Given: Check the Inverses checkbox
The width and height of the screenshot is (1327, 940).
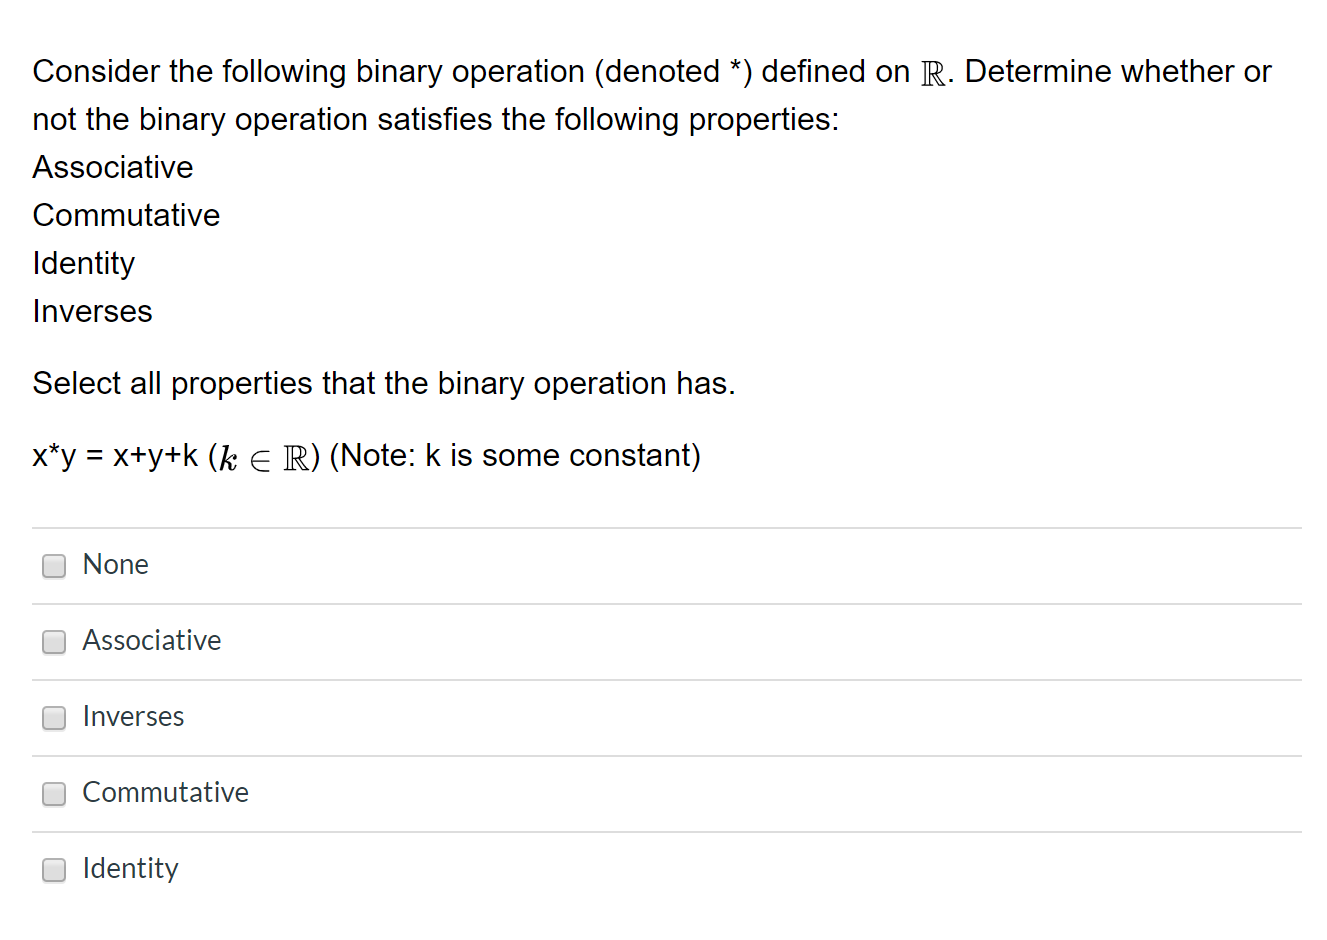Looking at the screenshot, I should 53,718.
